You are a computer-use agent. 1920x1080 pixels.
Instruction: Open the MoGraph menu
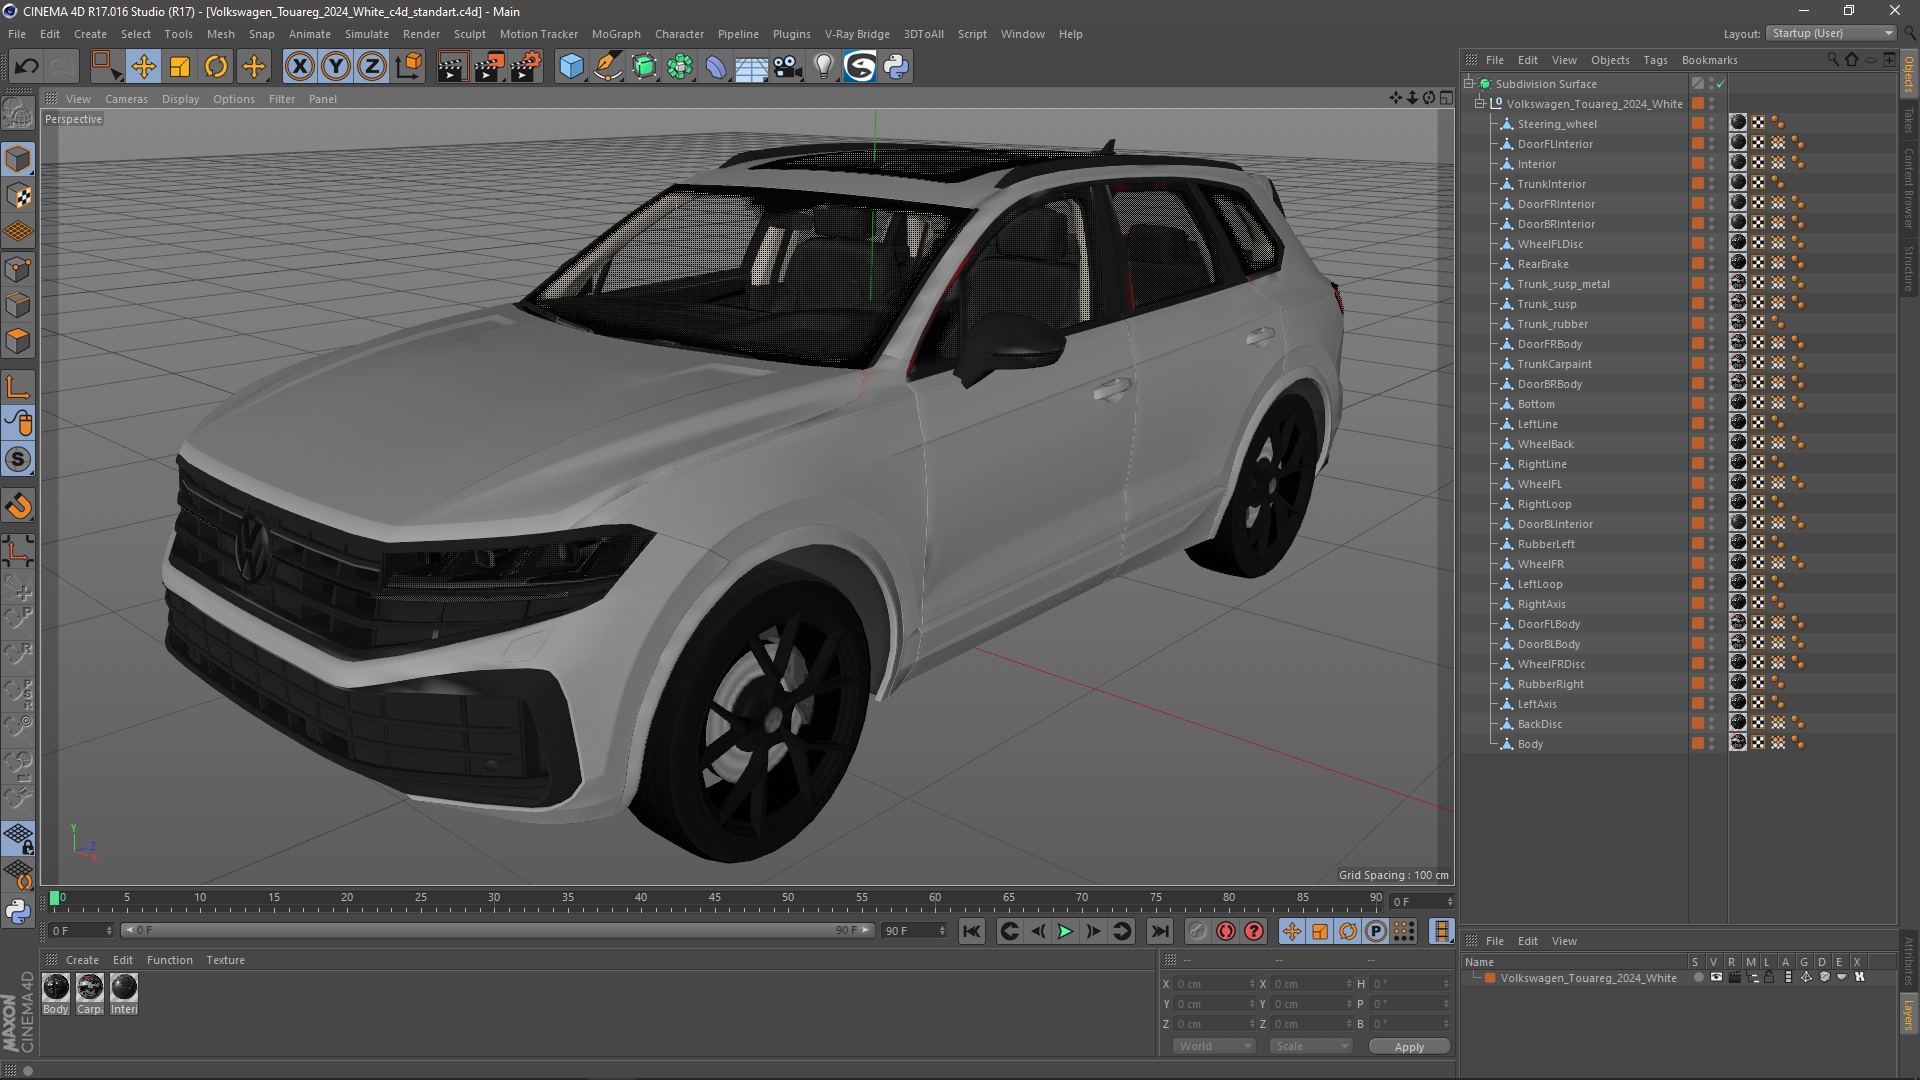coord(616,34)
